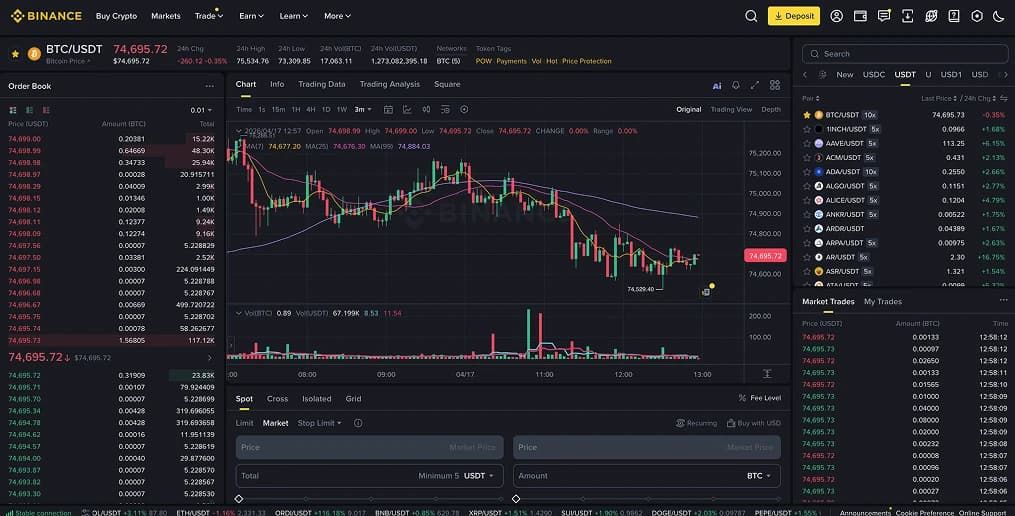
Task: Show sell orders only in order book
Action: (x=46, y=110)
